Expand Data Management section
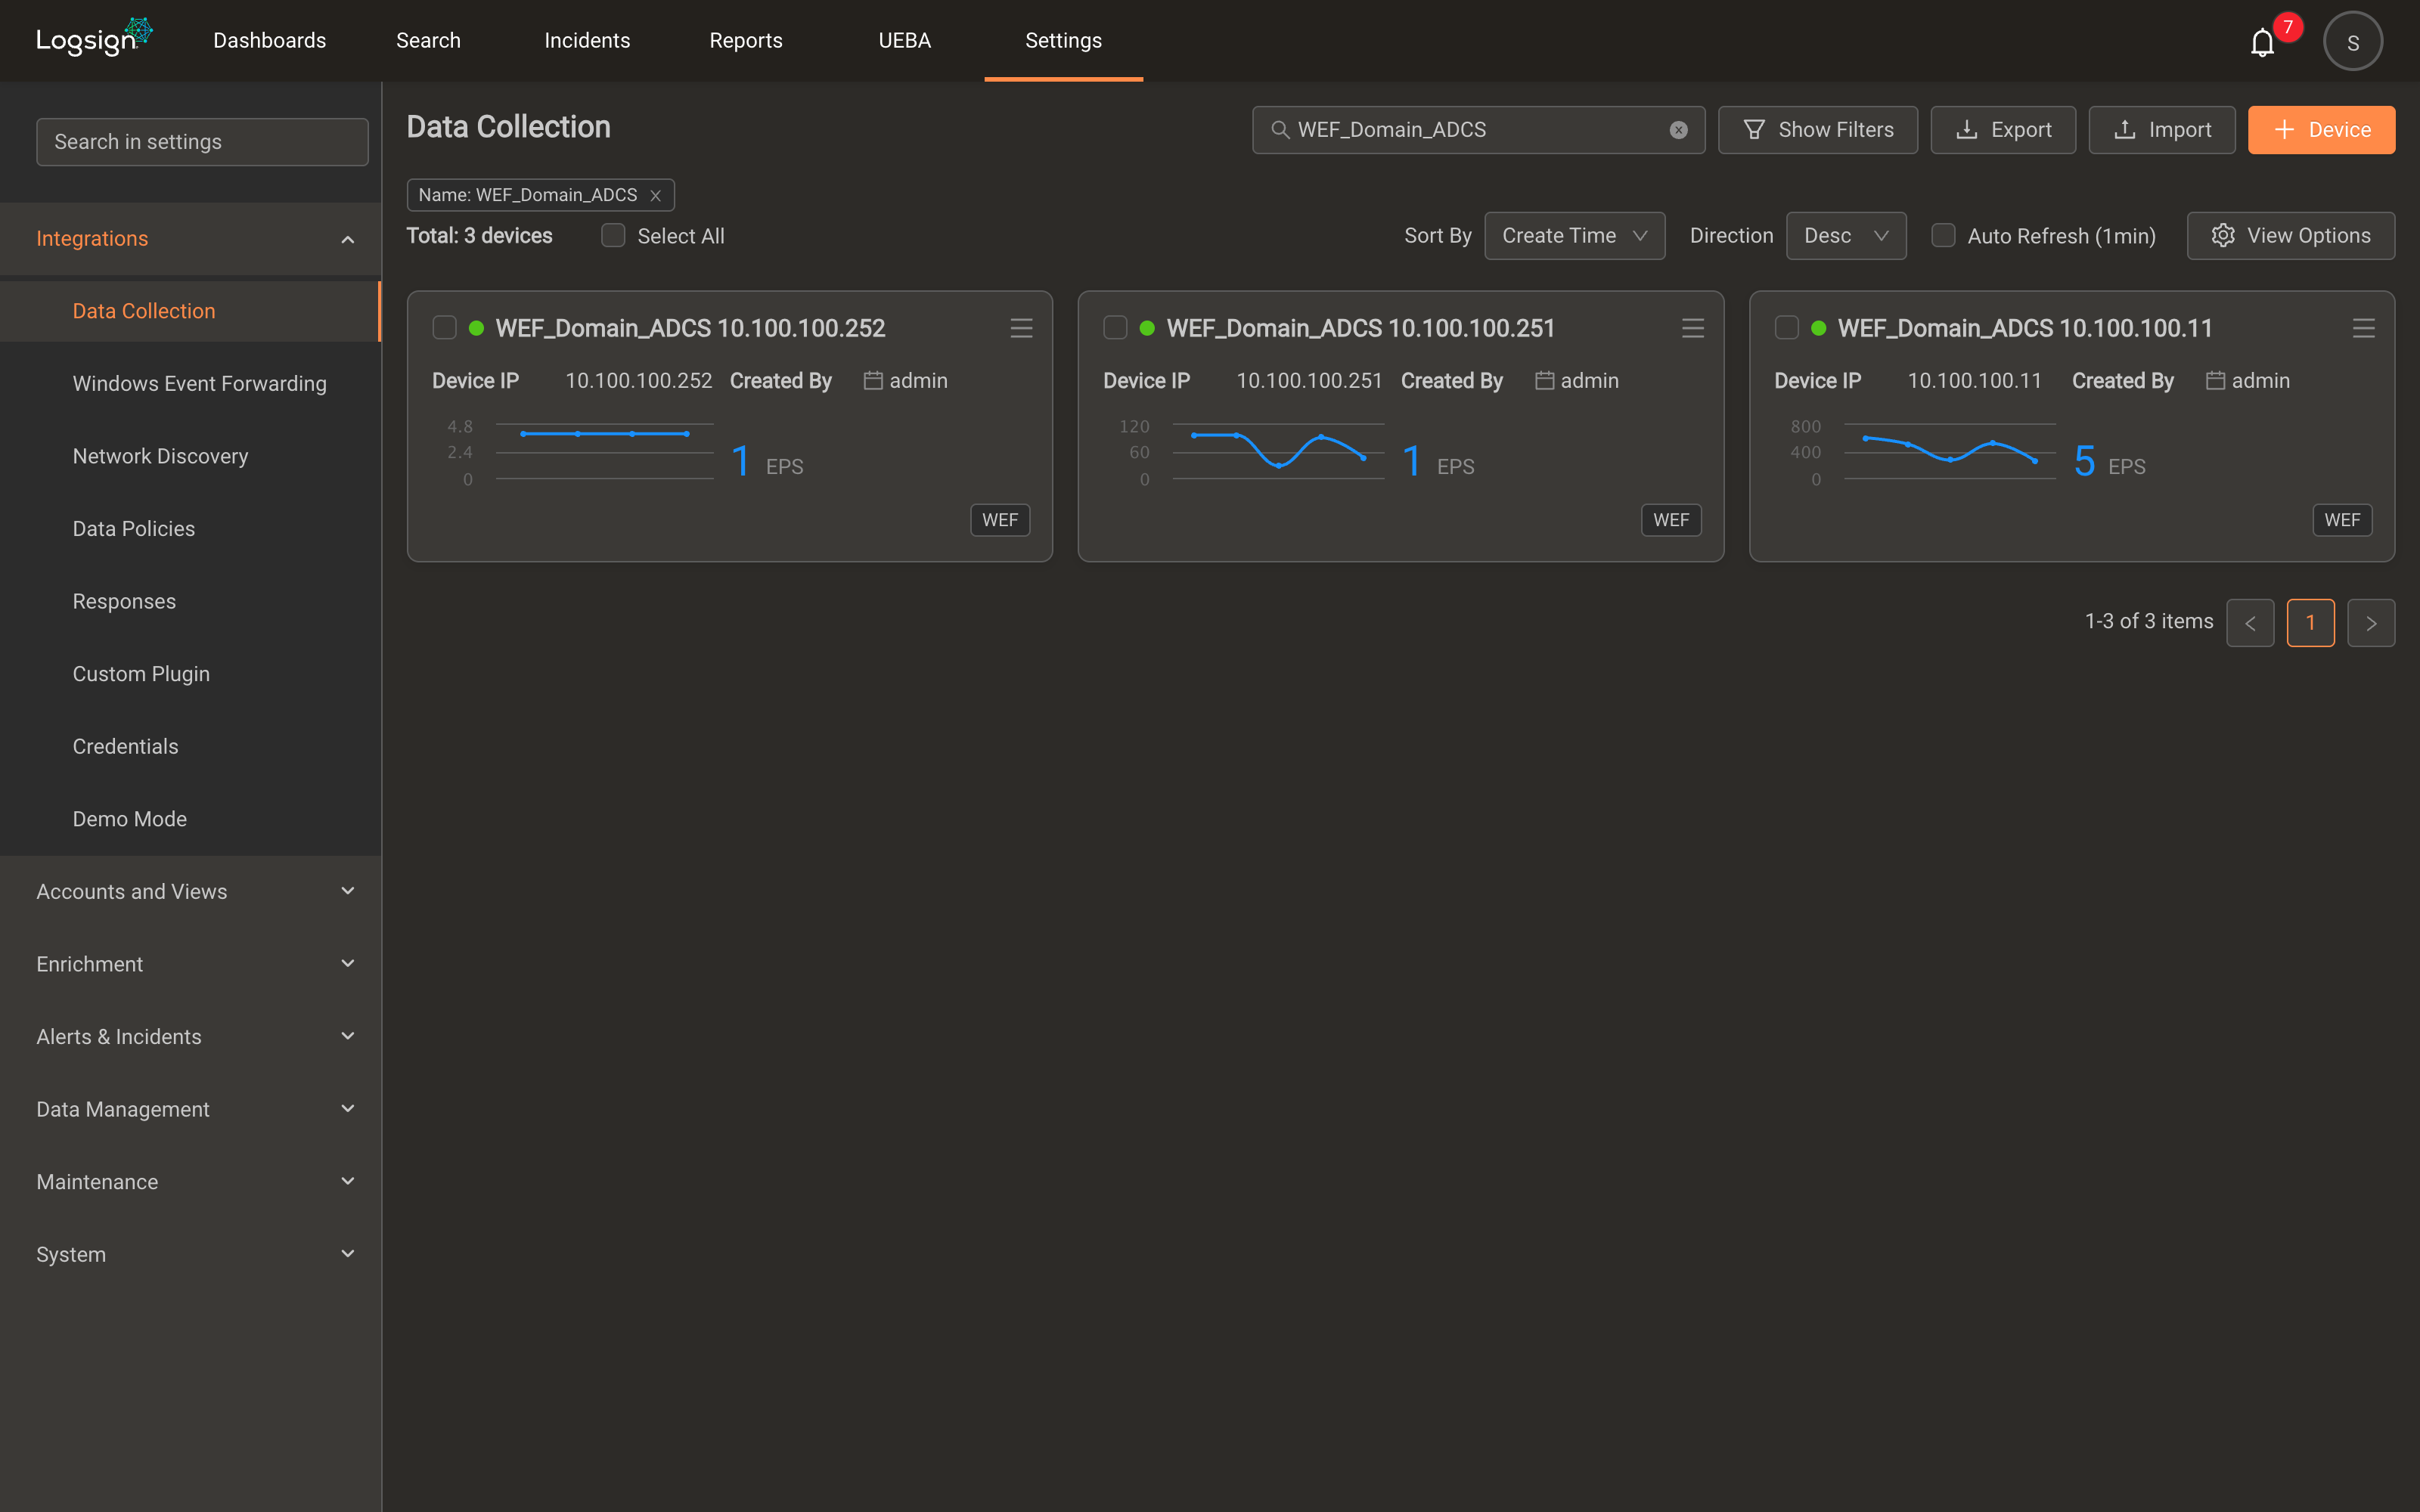Image resolution: width=2420 pixels, height=1512 pixels. tap(190, 1110)
